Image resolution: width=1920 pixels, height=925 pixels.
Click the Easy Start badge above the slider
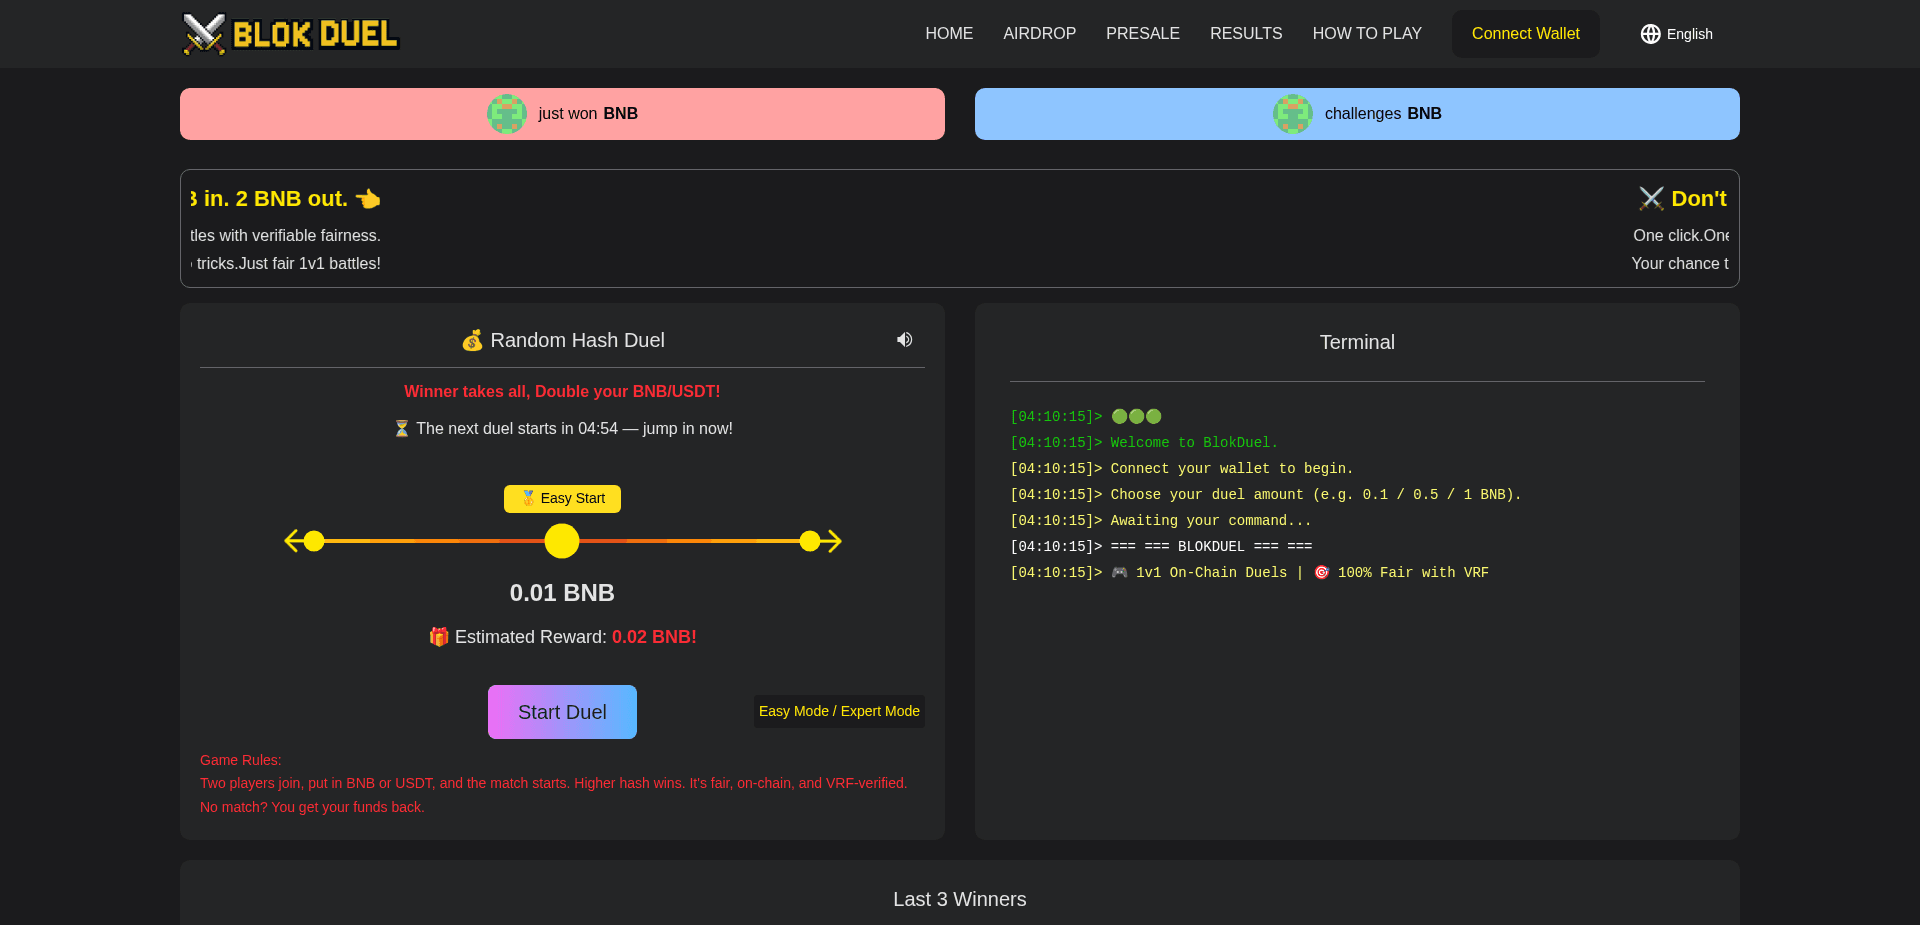(x=562, y=498)
